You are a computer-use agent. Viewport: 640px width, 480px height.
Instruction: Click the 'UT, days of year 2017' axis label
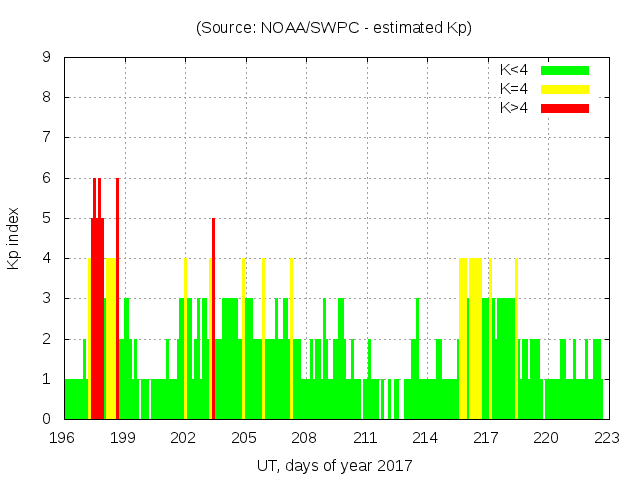point(334,465)
